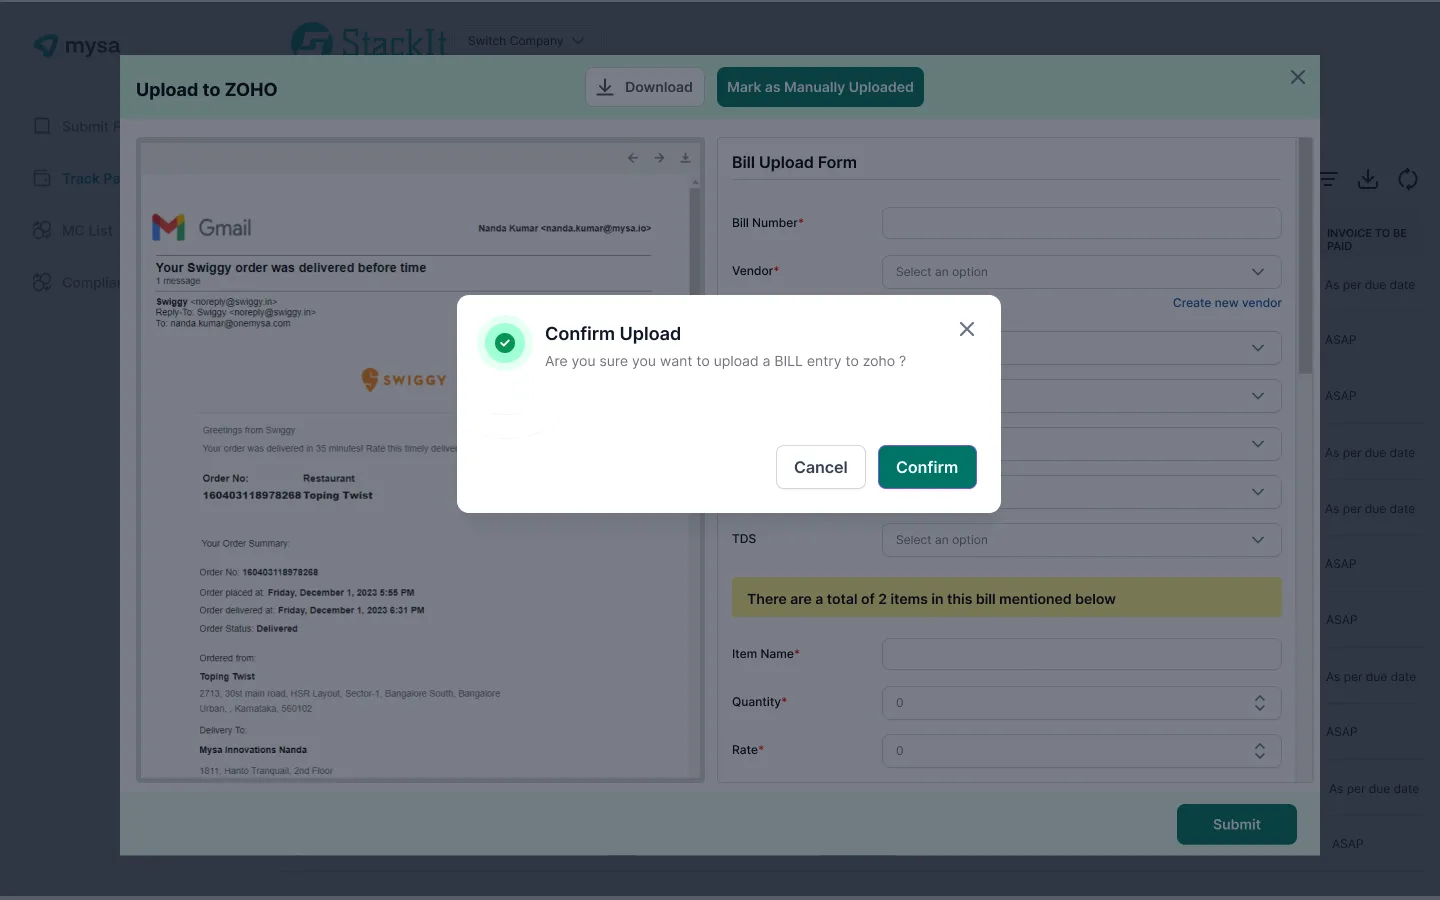The height and width of the screenshot is (900, 1440).
Task: Click the green checkmark icon in dialog
Action: (x=505, y=343)
